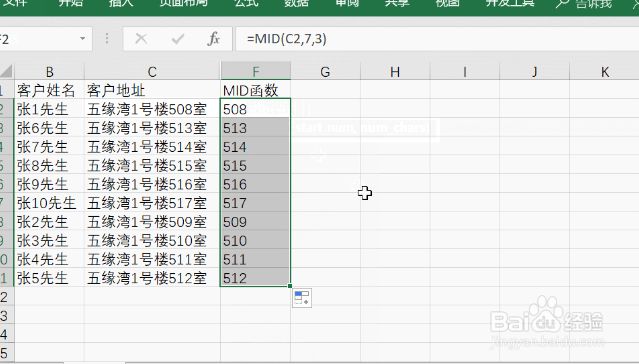Viewport: 639px width, 364px height.
Task: Select column F header
Action: (256, 71)
